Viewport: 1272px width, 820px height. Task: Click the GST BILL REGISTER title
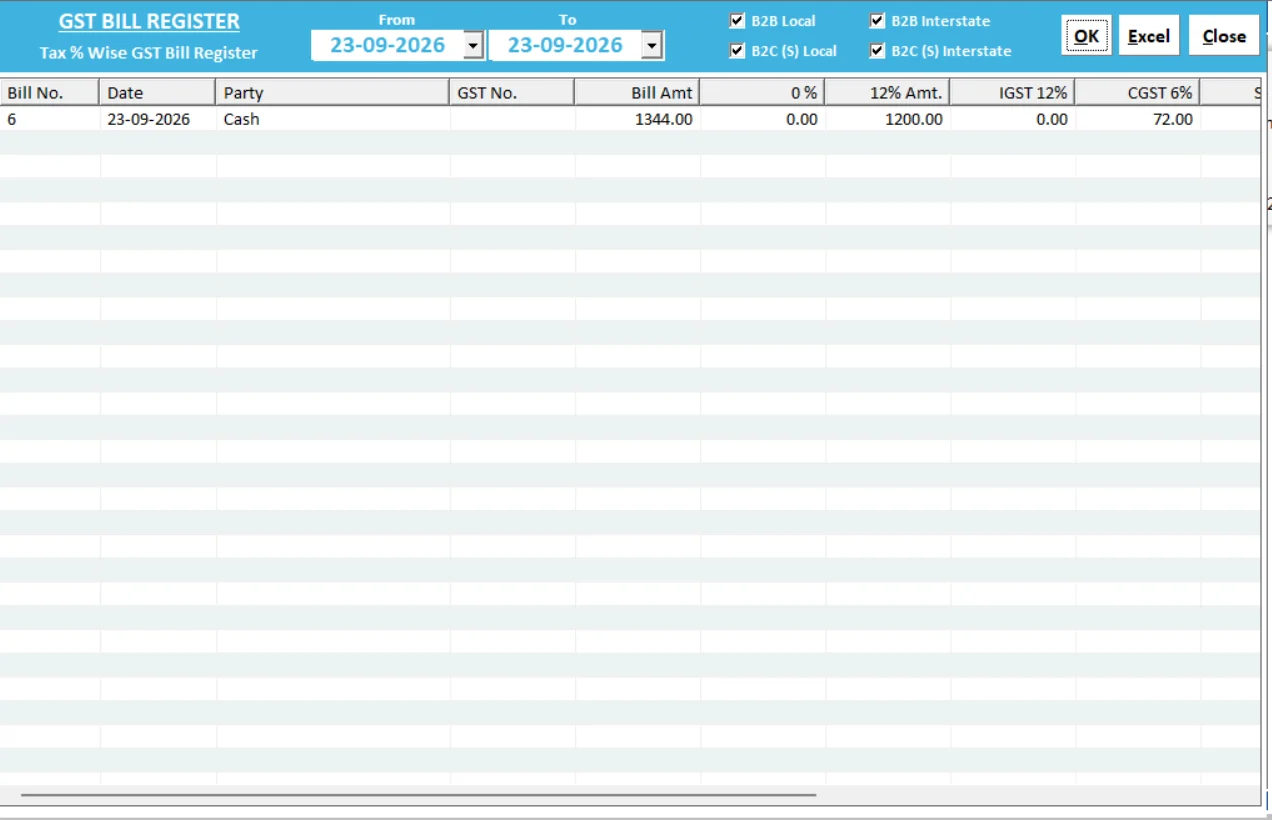pos(149,21)
